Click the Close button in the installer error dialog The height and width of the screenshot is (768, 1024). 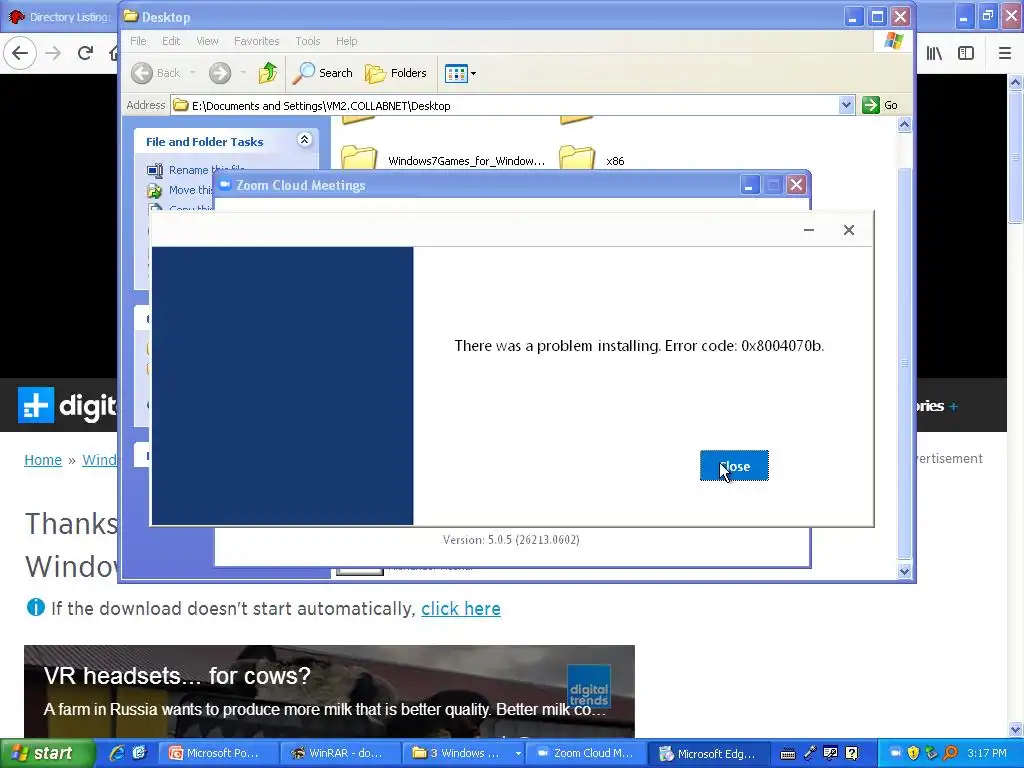734,466
